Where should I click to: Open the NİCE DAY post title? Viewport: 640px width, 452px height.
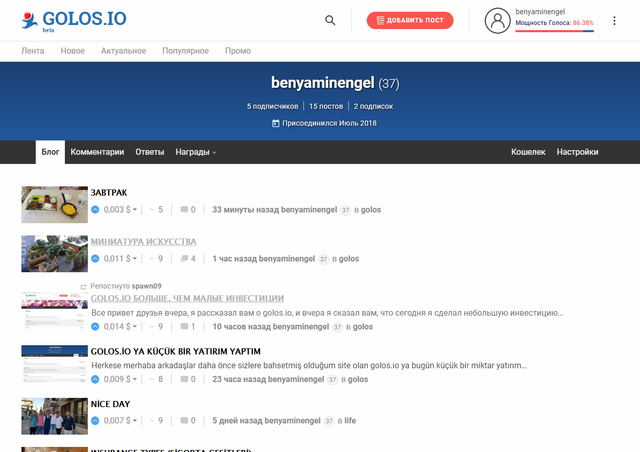pos(110,404)
